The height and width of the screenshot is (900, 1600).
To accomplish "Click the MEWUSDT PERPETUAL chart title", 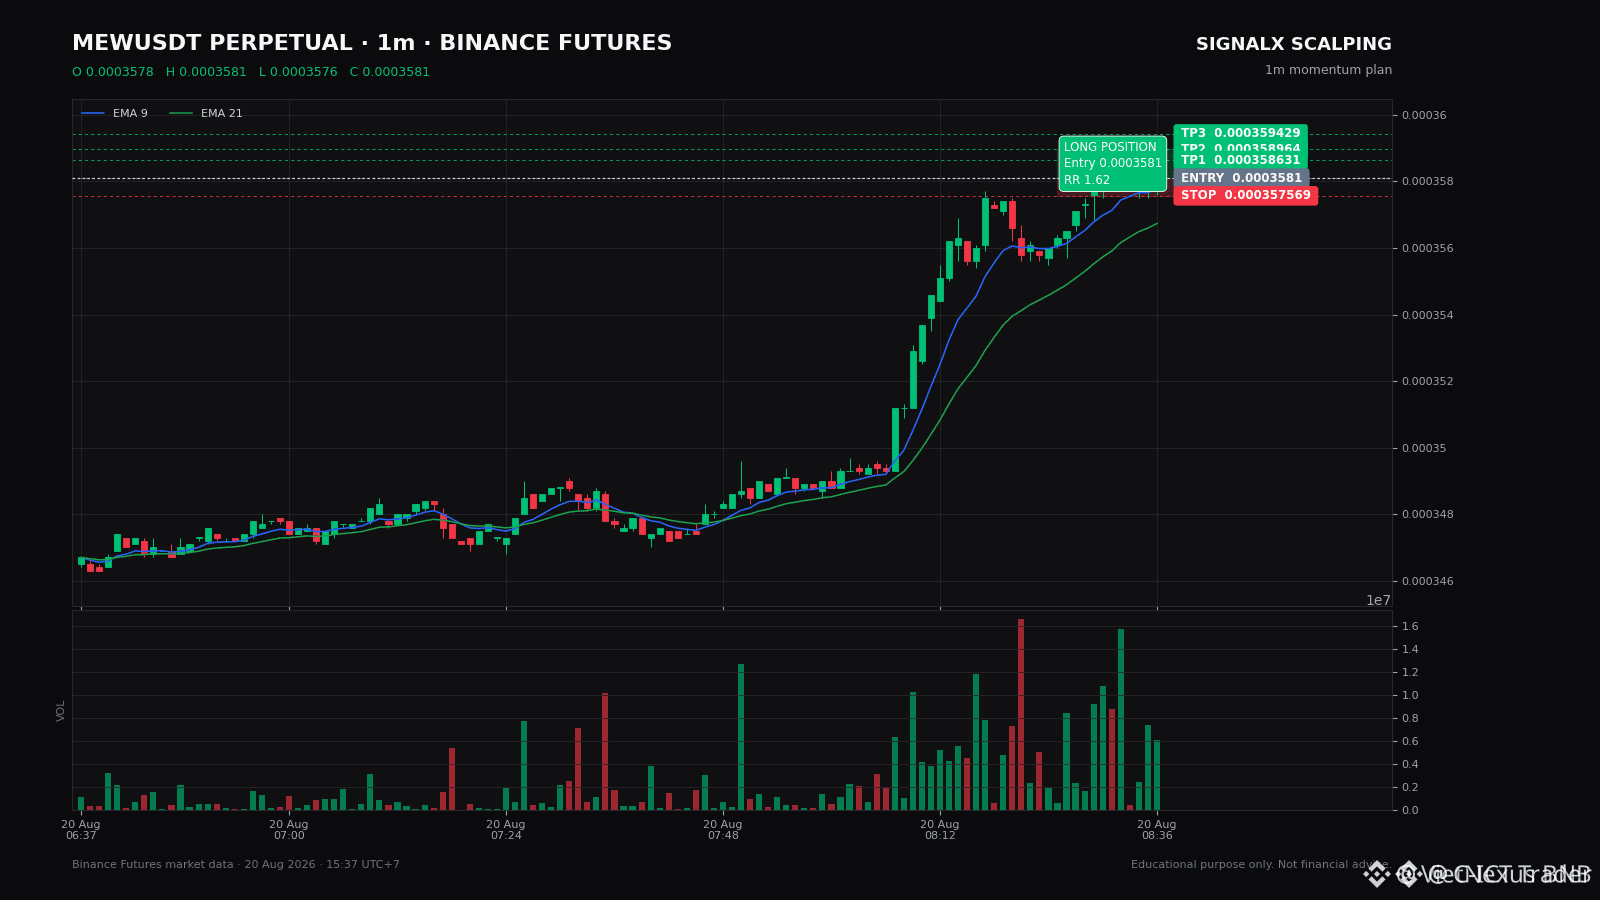I will [372, 44].
